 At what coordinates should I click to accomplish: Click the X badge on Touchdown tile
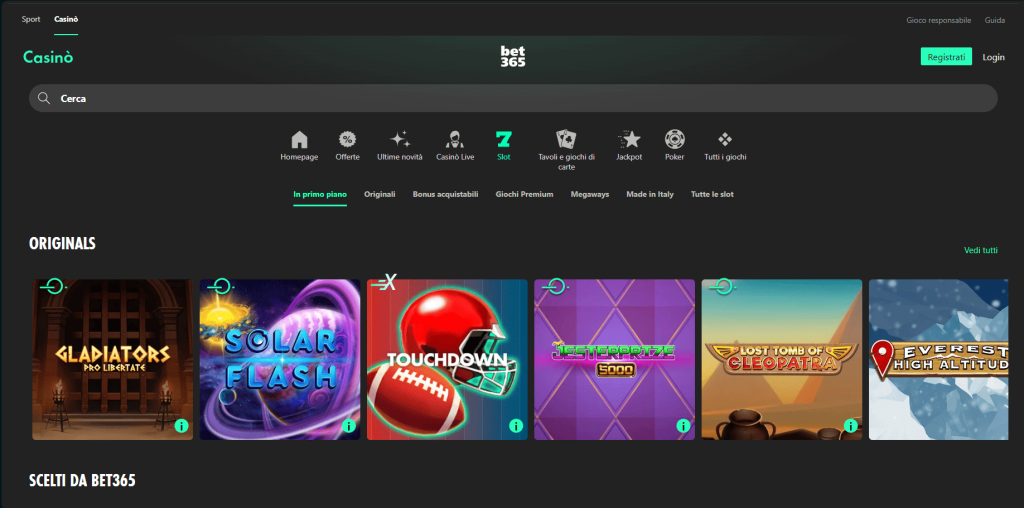pos(385,283)
